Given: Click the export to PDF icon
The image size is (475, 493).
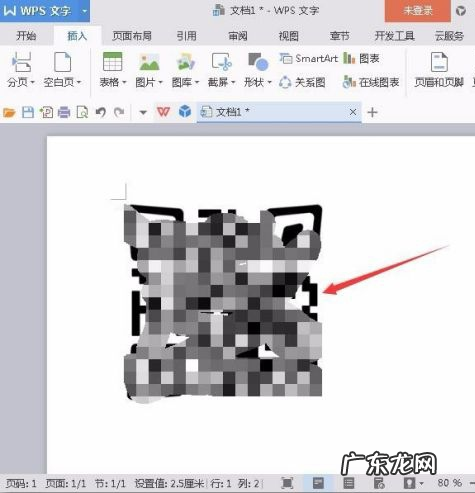Looking at the screenshot, I should click(46, 112).
